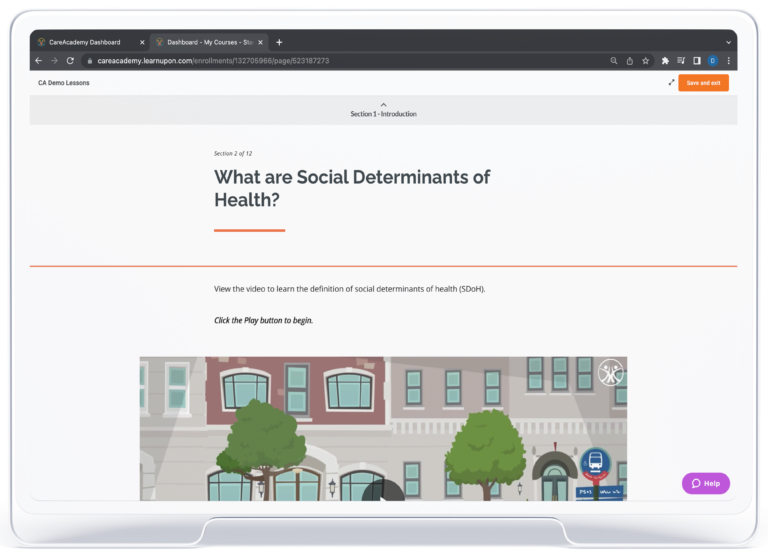Open the Chrome profile avatar
Image resolution: width=768 pixels, height=555 pixels.
click(x=712, y=61)
